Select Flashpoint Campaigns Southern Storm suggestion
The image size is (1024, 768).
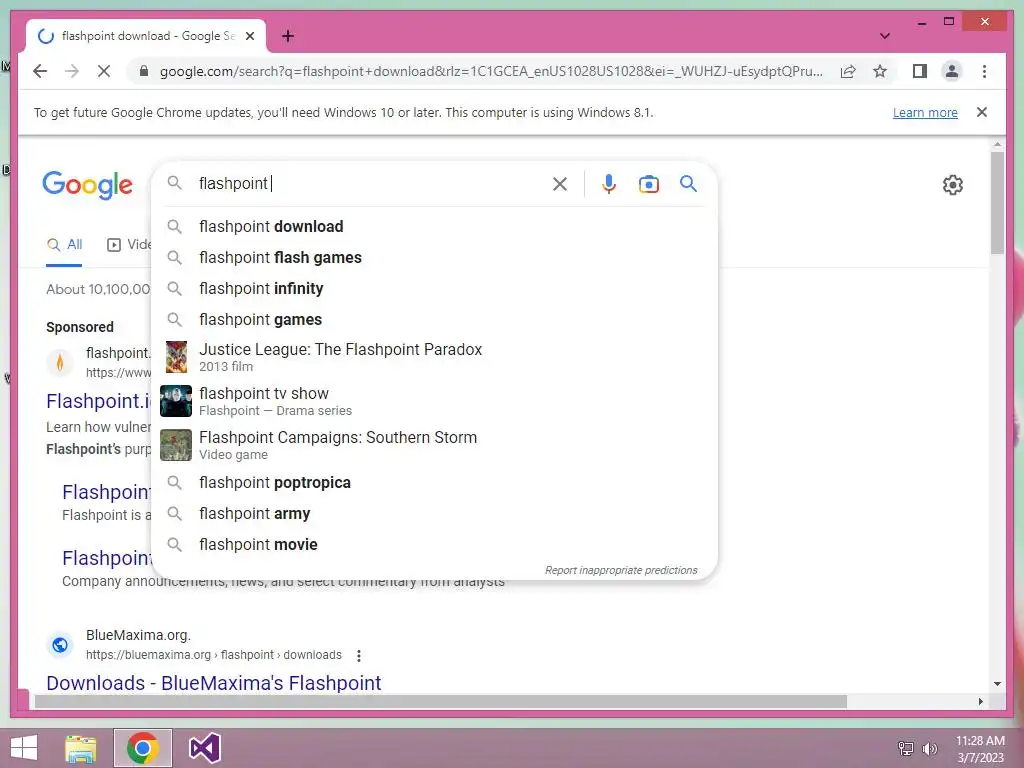point(434,445)
